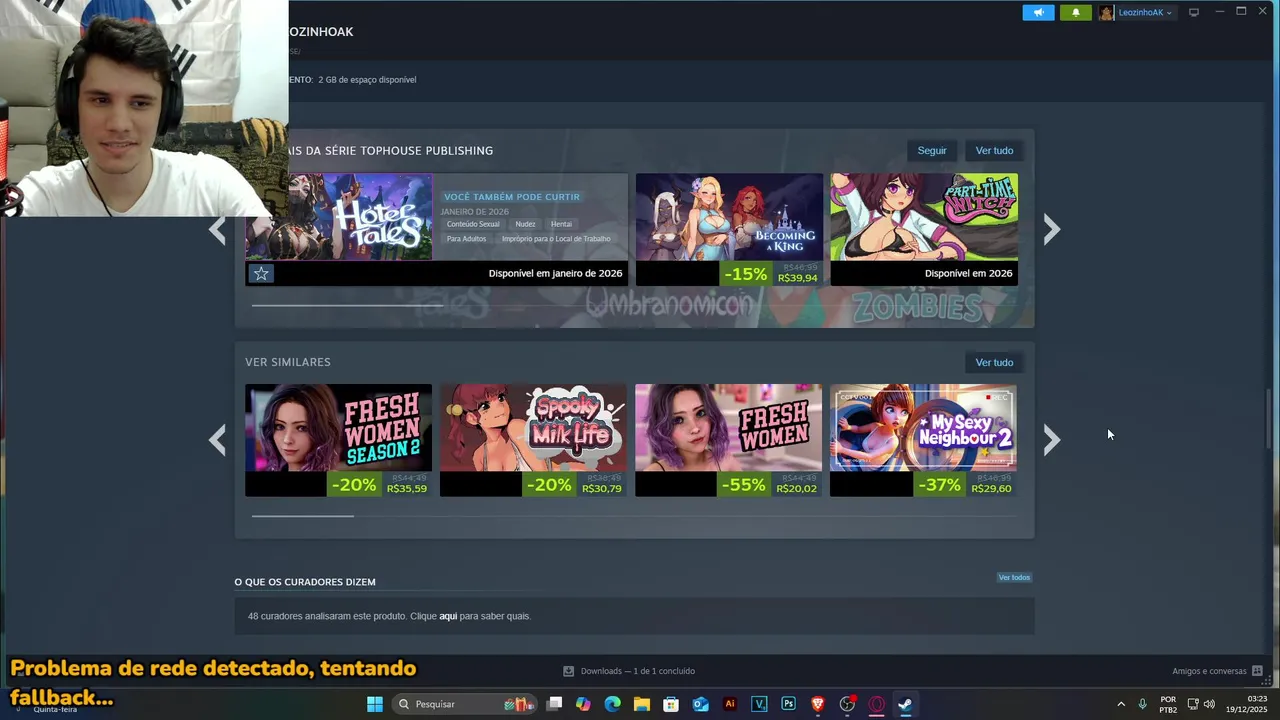Open Adobe Illustrator from taskbar
The image size is (1280, 720).
(730, 704)
